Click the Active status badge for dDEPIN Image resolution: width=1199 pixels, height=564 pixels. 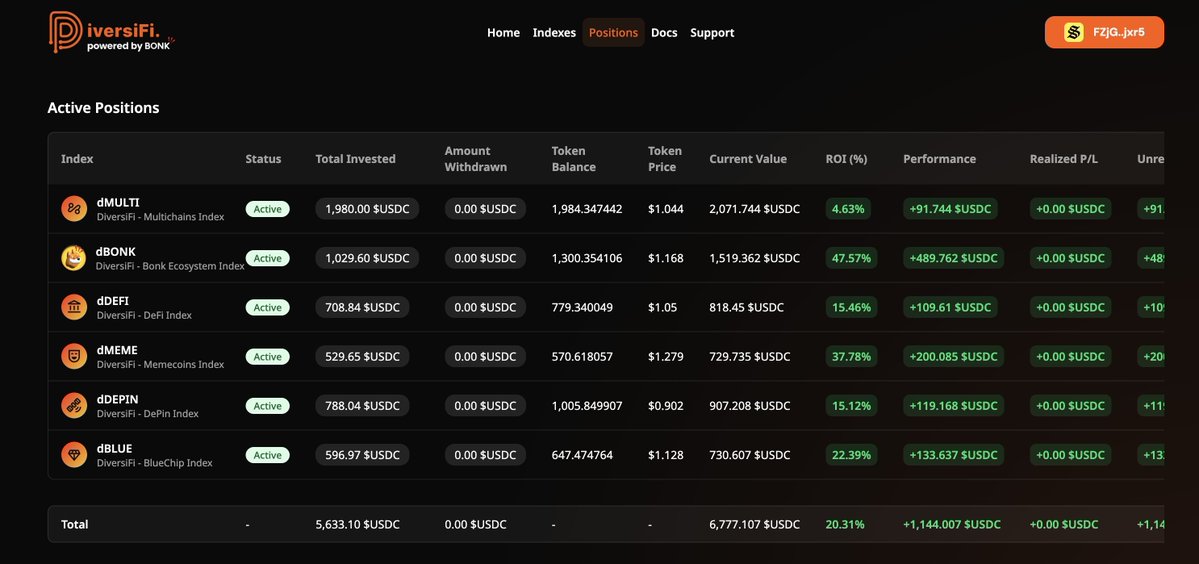[268, 406]
